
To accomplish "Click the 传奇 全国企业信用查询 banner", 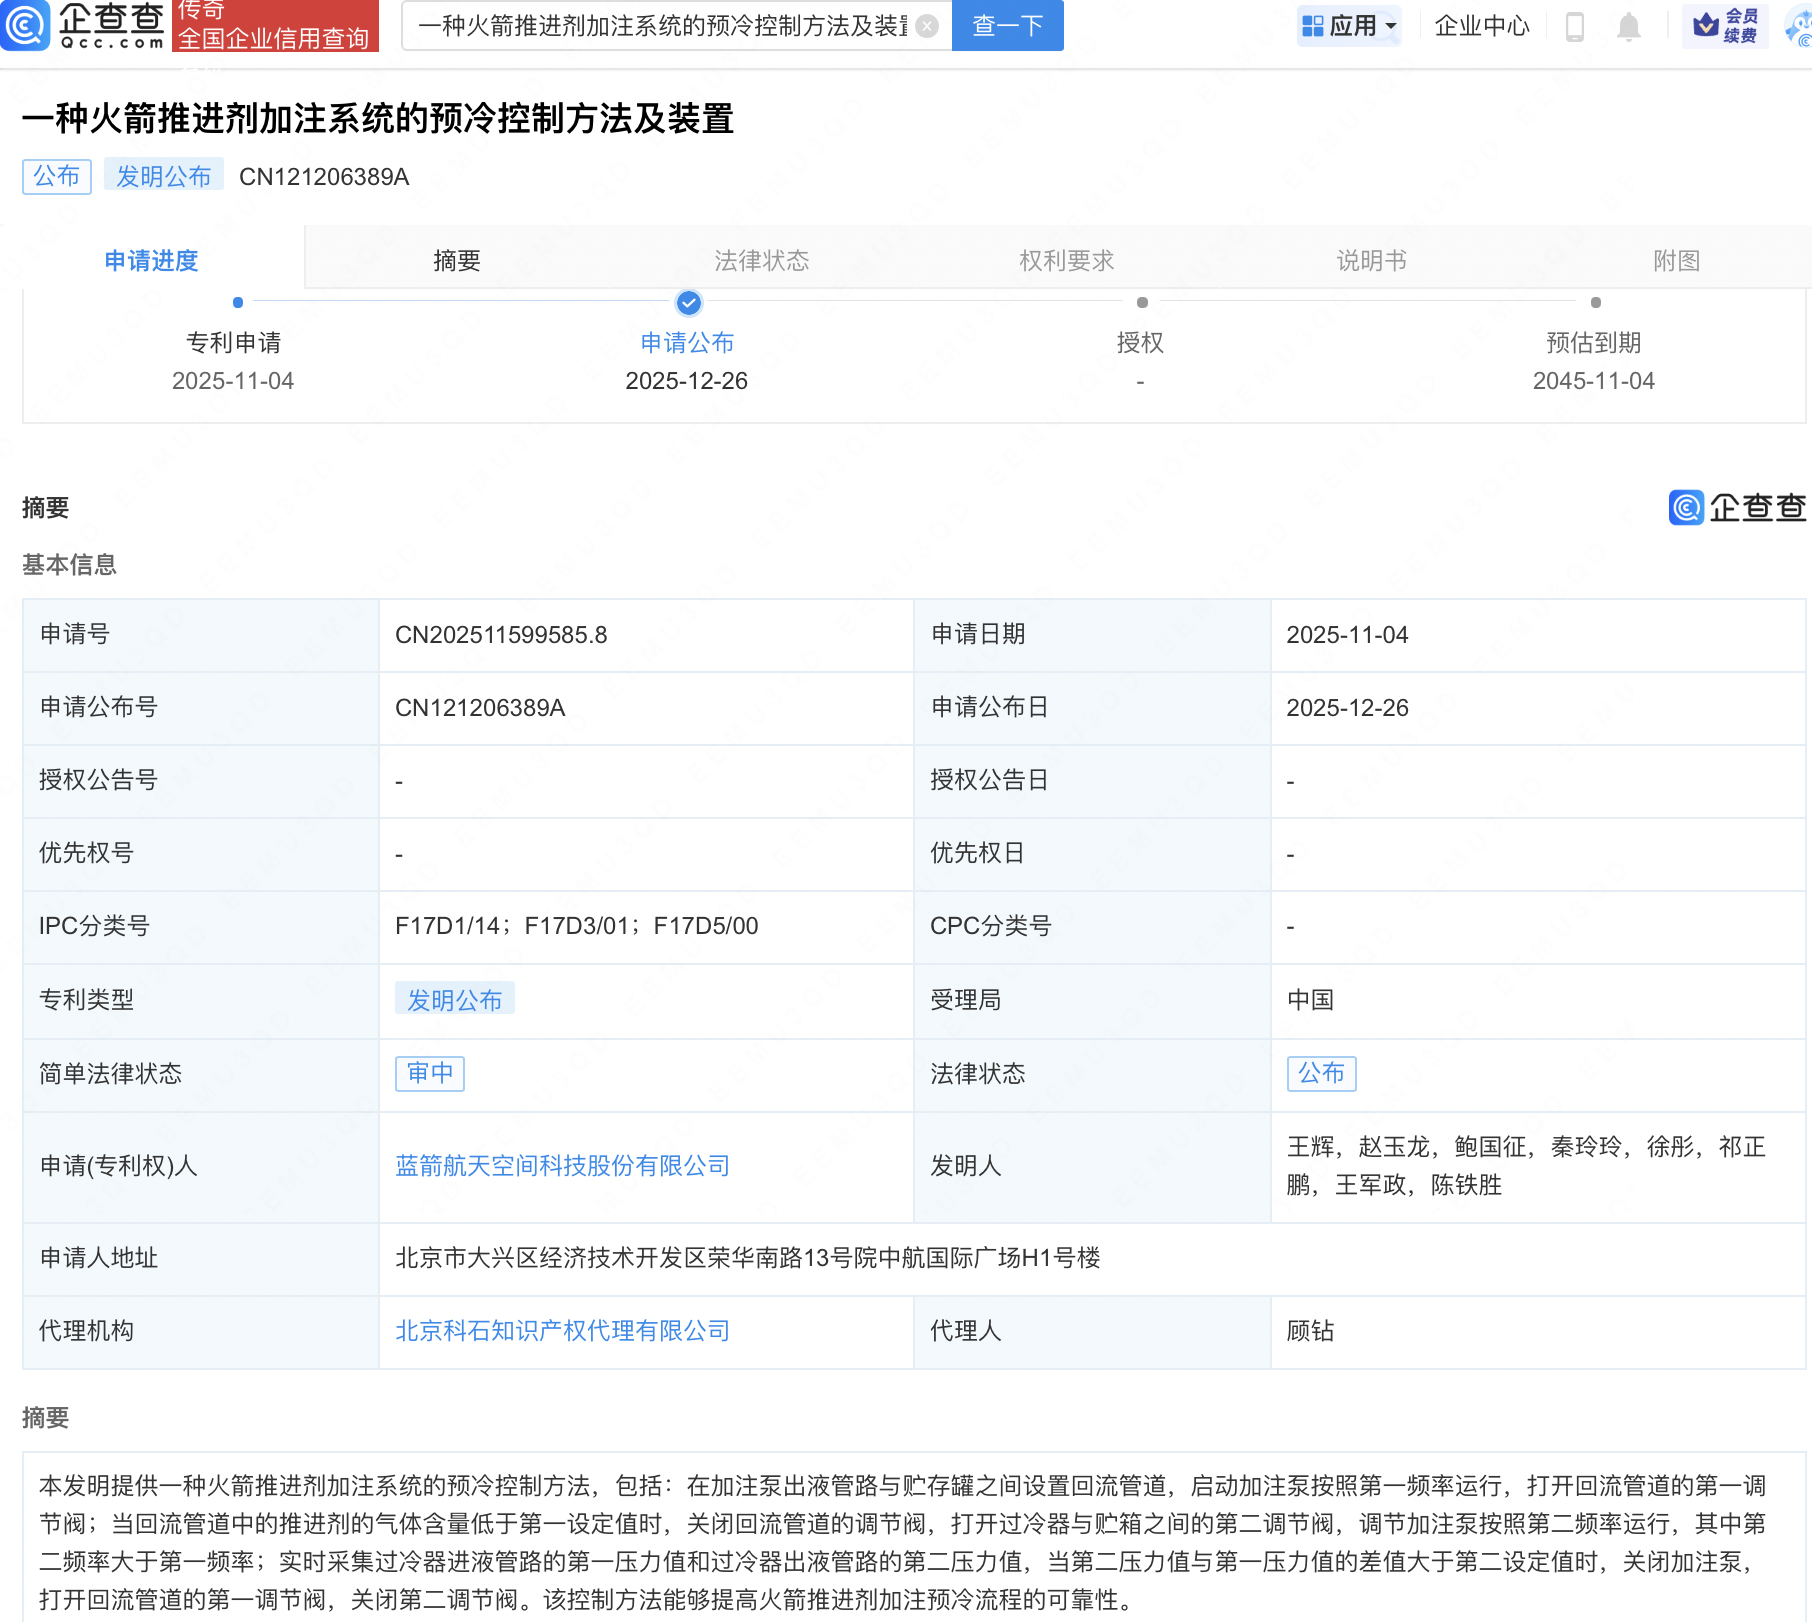I will [276, 27].
